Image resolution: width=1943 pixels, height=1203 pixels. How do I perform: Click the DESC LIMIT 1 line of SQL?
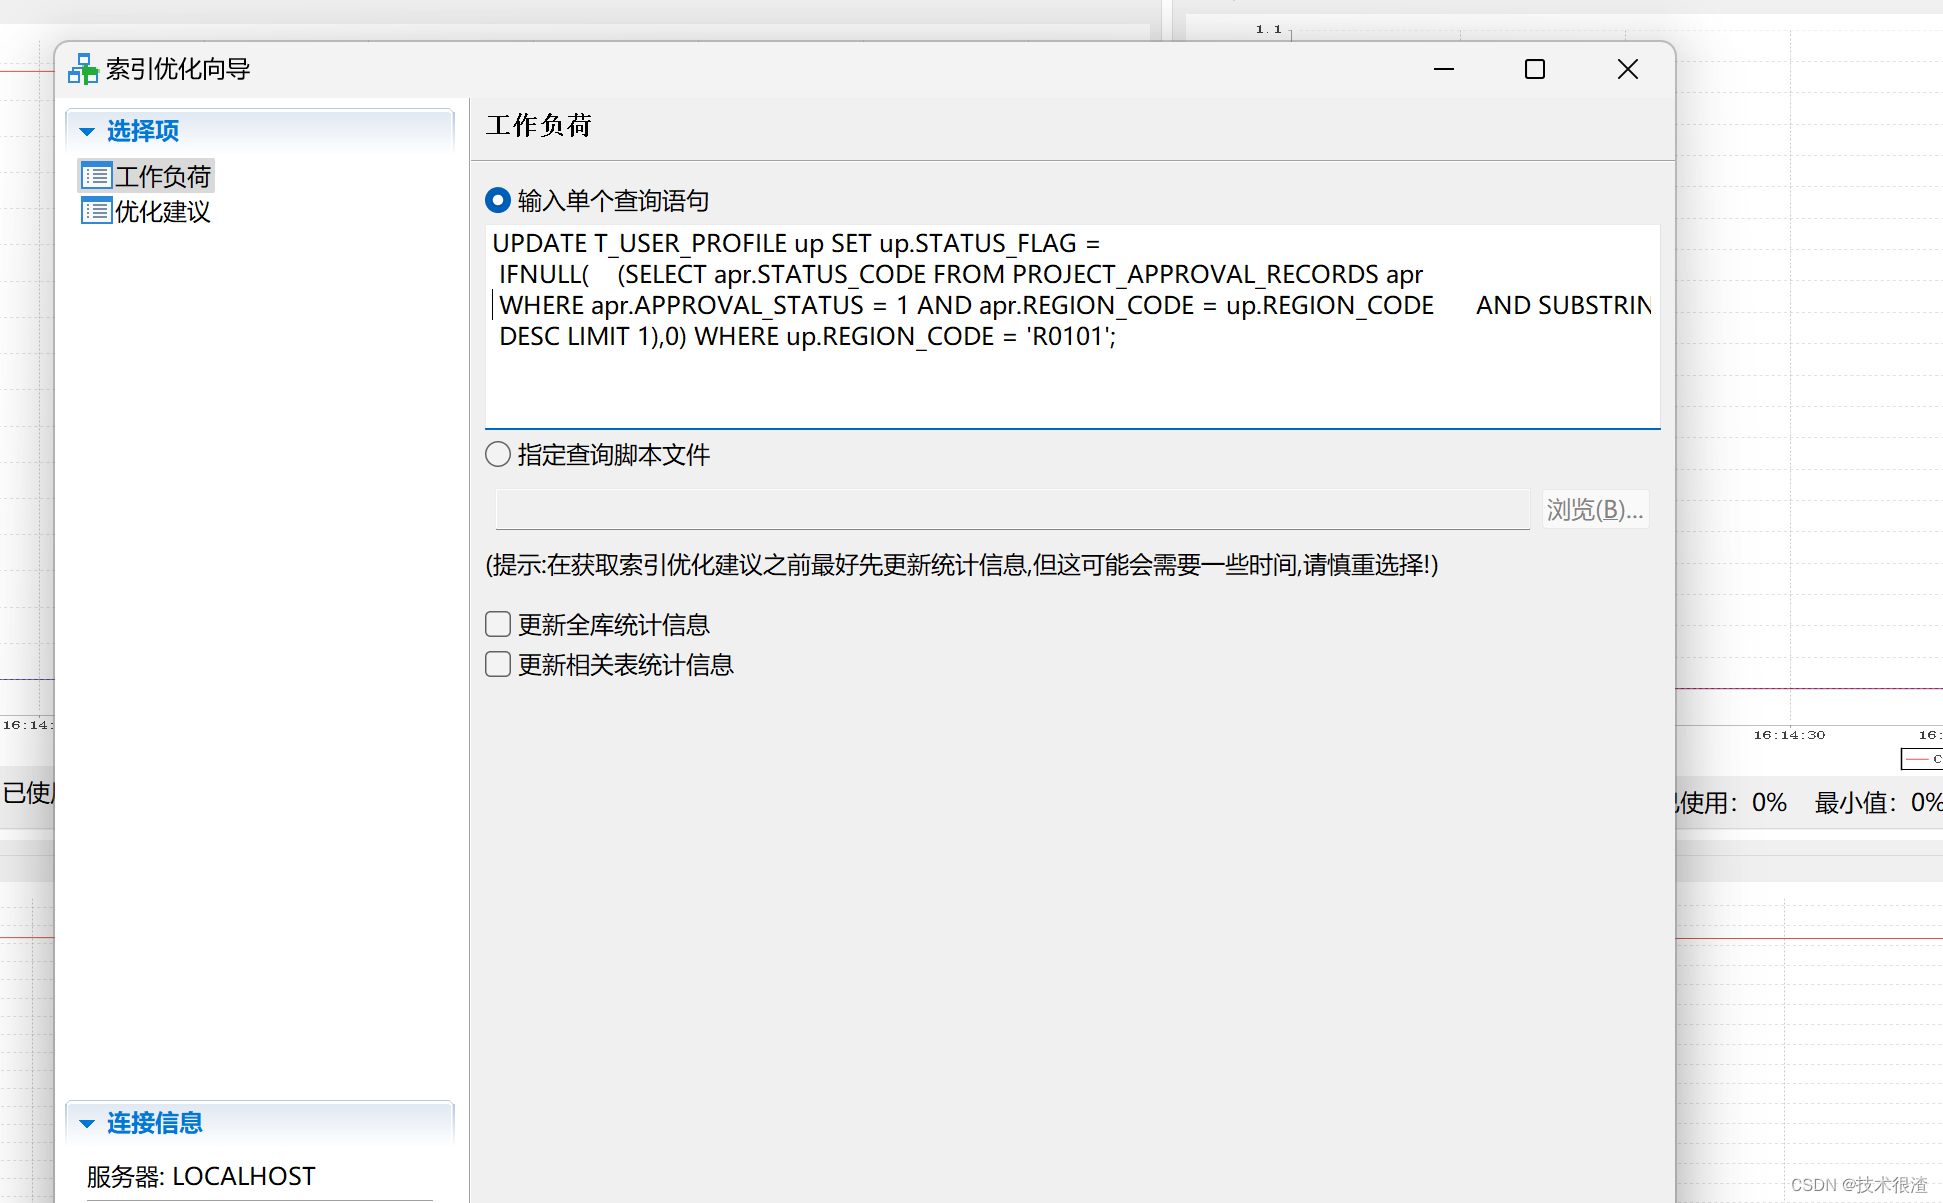807,336
